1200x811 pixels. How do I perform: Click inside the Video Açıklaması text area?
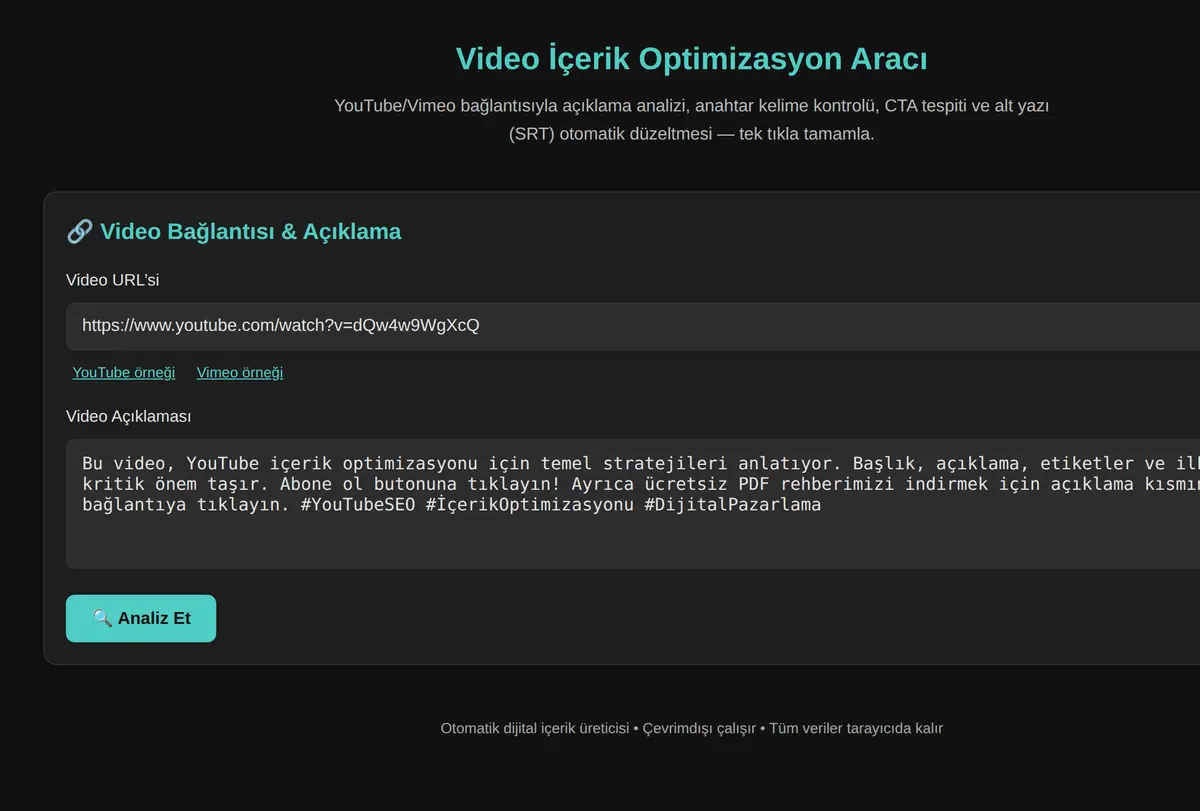633,504
